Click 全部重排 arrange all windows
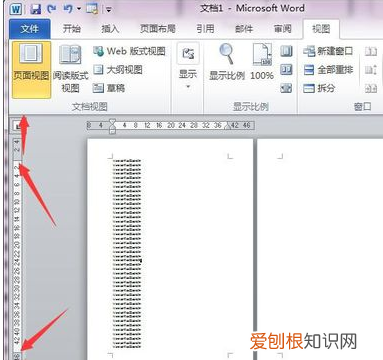383x360 pixels. (328, 70)
